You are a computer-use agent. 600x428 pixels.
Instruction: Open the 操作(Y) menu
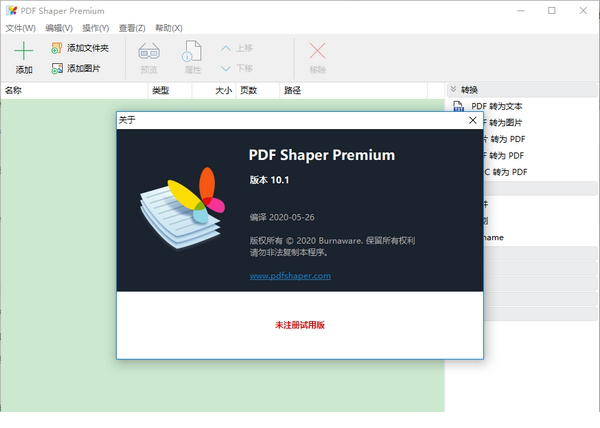pos(96,28)
